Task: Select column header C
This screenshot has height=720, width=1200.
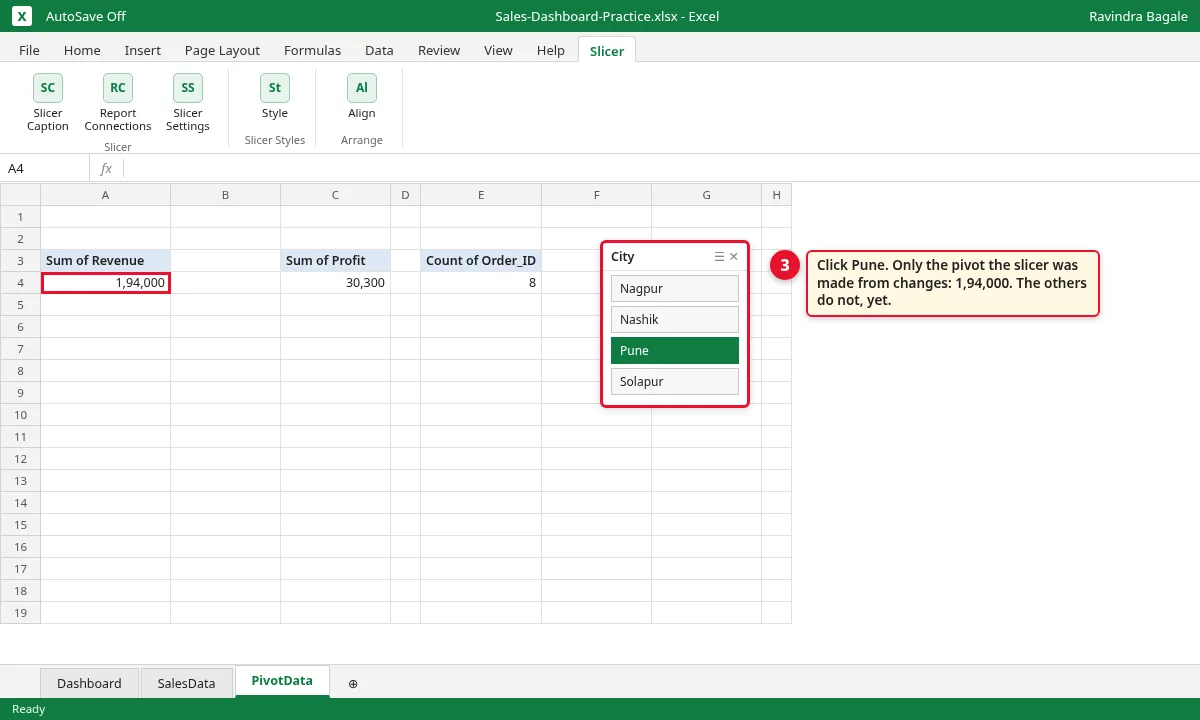Action: click(335, 195)
